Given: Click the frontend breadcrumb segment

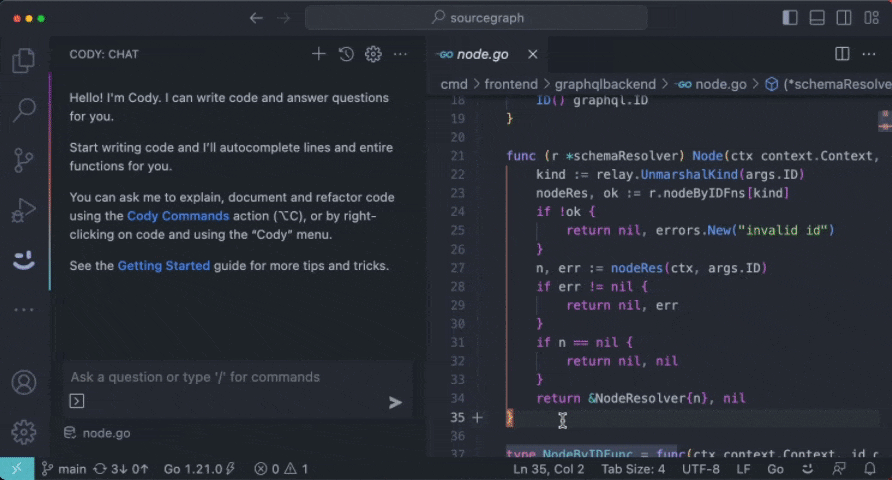Looking at the screenshot, I should [x=511, y=84].
